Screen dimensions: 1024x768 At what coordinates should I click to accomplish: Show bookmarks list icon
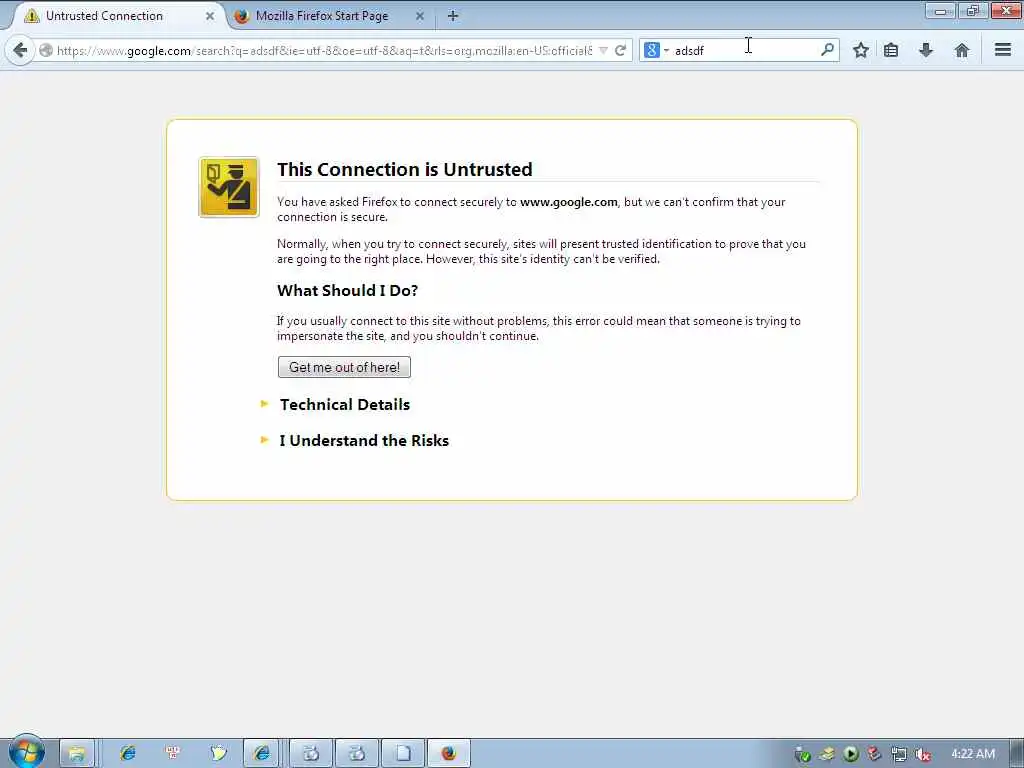click(x=891, y=50)
